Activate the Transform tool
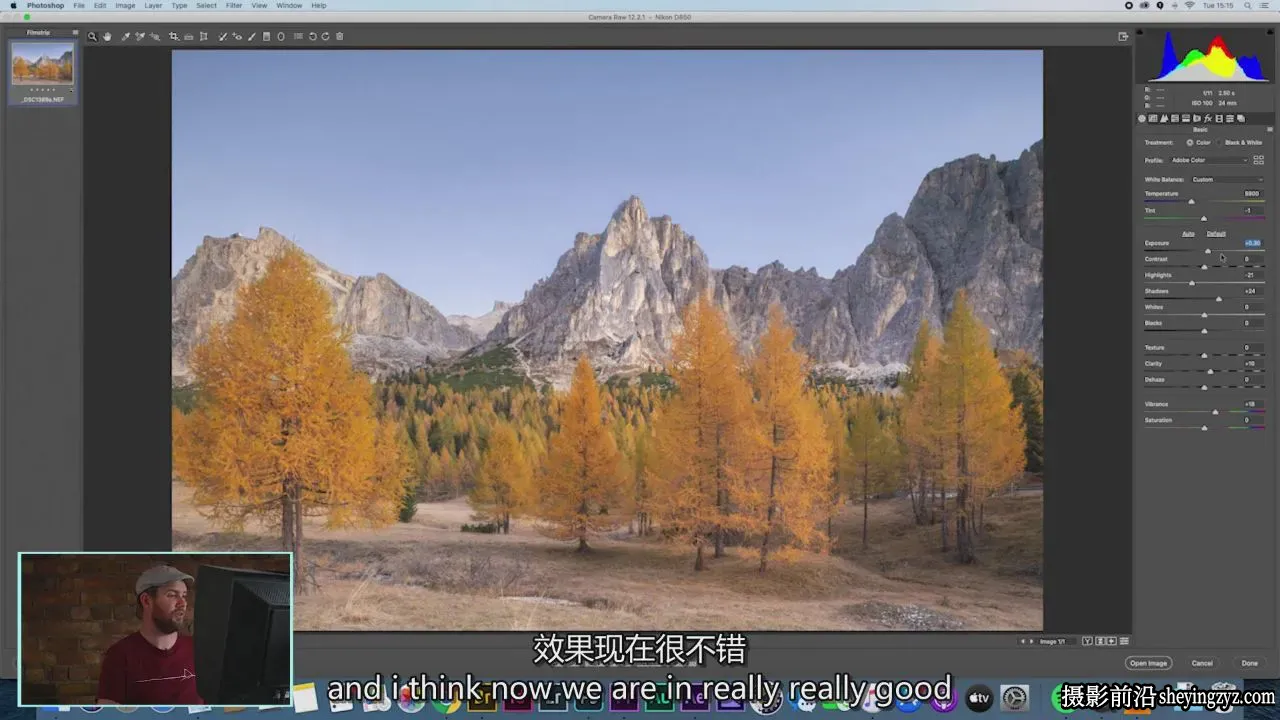The height and width of the screenshot is (720, 1280). (x=203, y=37)
